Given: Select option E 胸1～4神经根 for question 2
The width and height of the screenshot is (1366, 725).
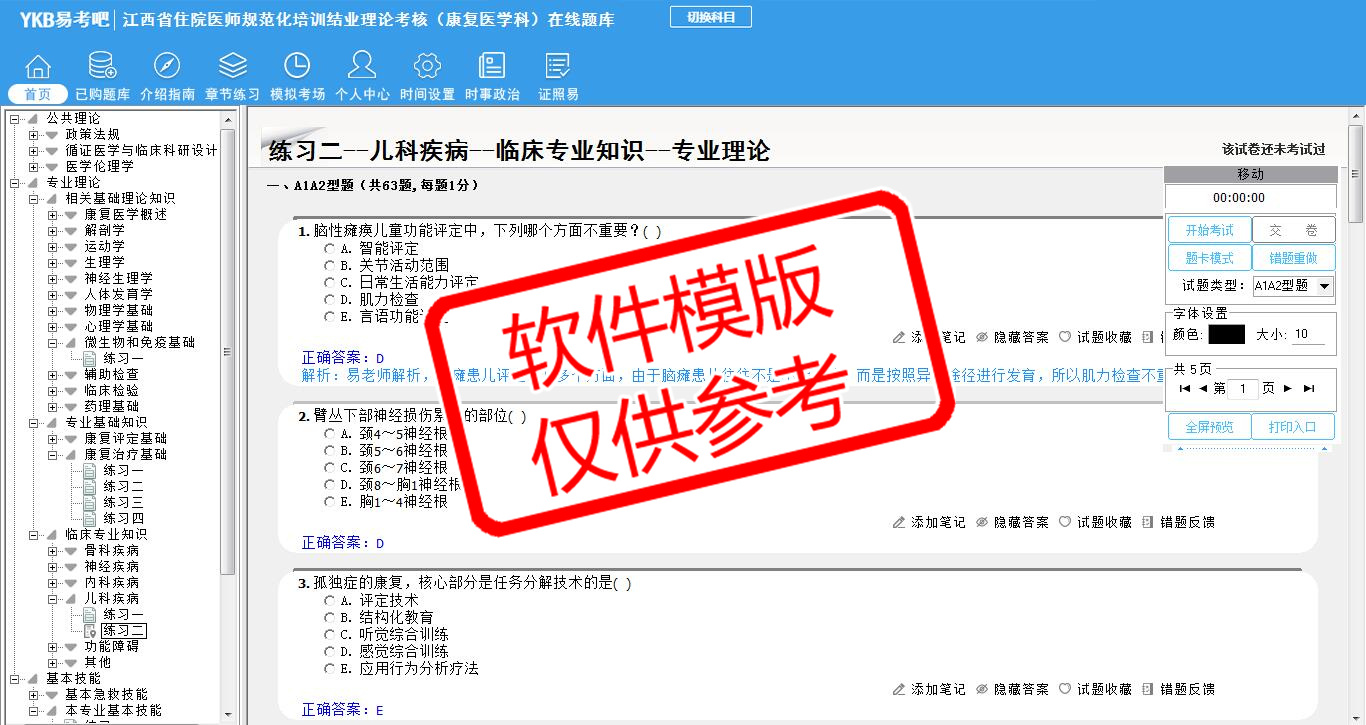Looking at the screenshot, I should tap(330, 502).
